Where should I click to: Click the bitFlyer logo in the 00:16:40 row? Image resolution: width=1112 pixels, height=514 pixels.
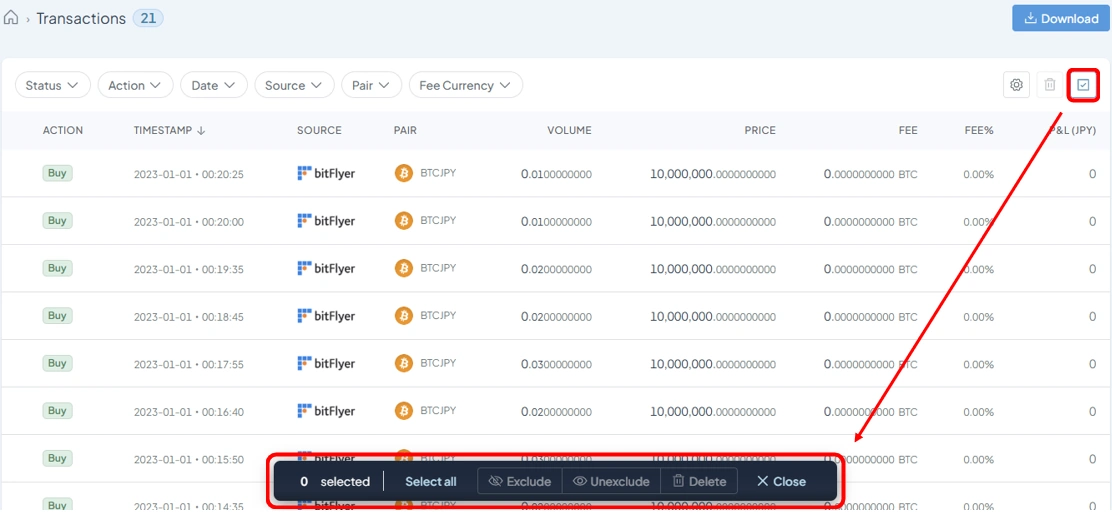pyautogui.click(x=326, y=410)
